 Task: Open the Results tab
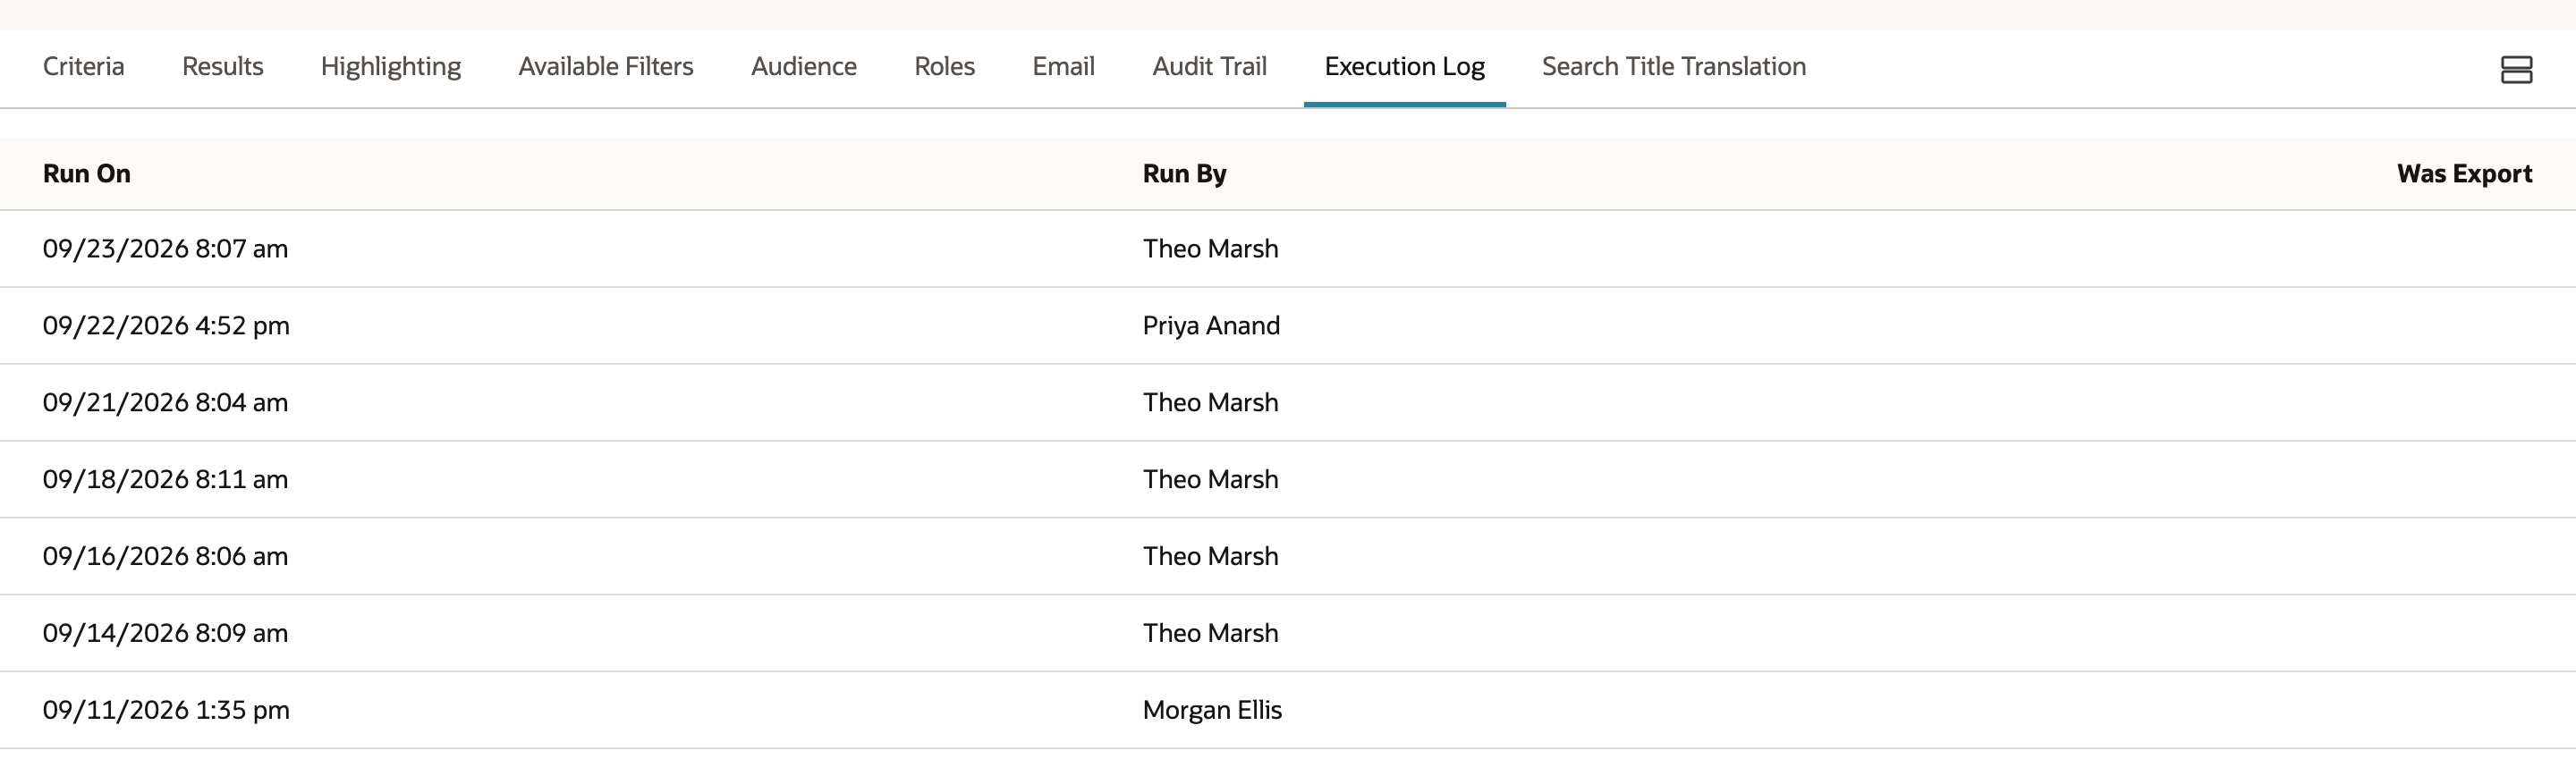(223, 66)
